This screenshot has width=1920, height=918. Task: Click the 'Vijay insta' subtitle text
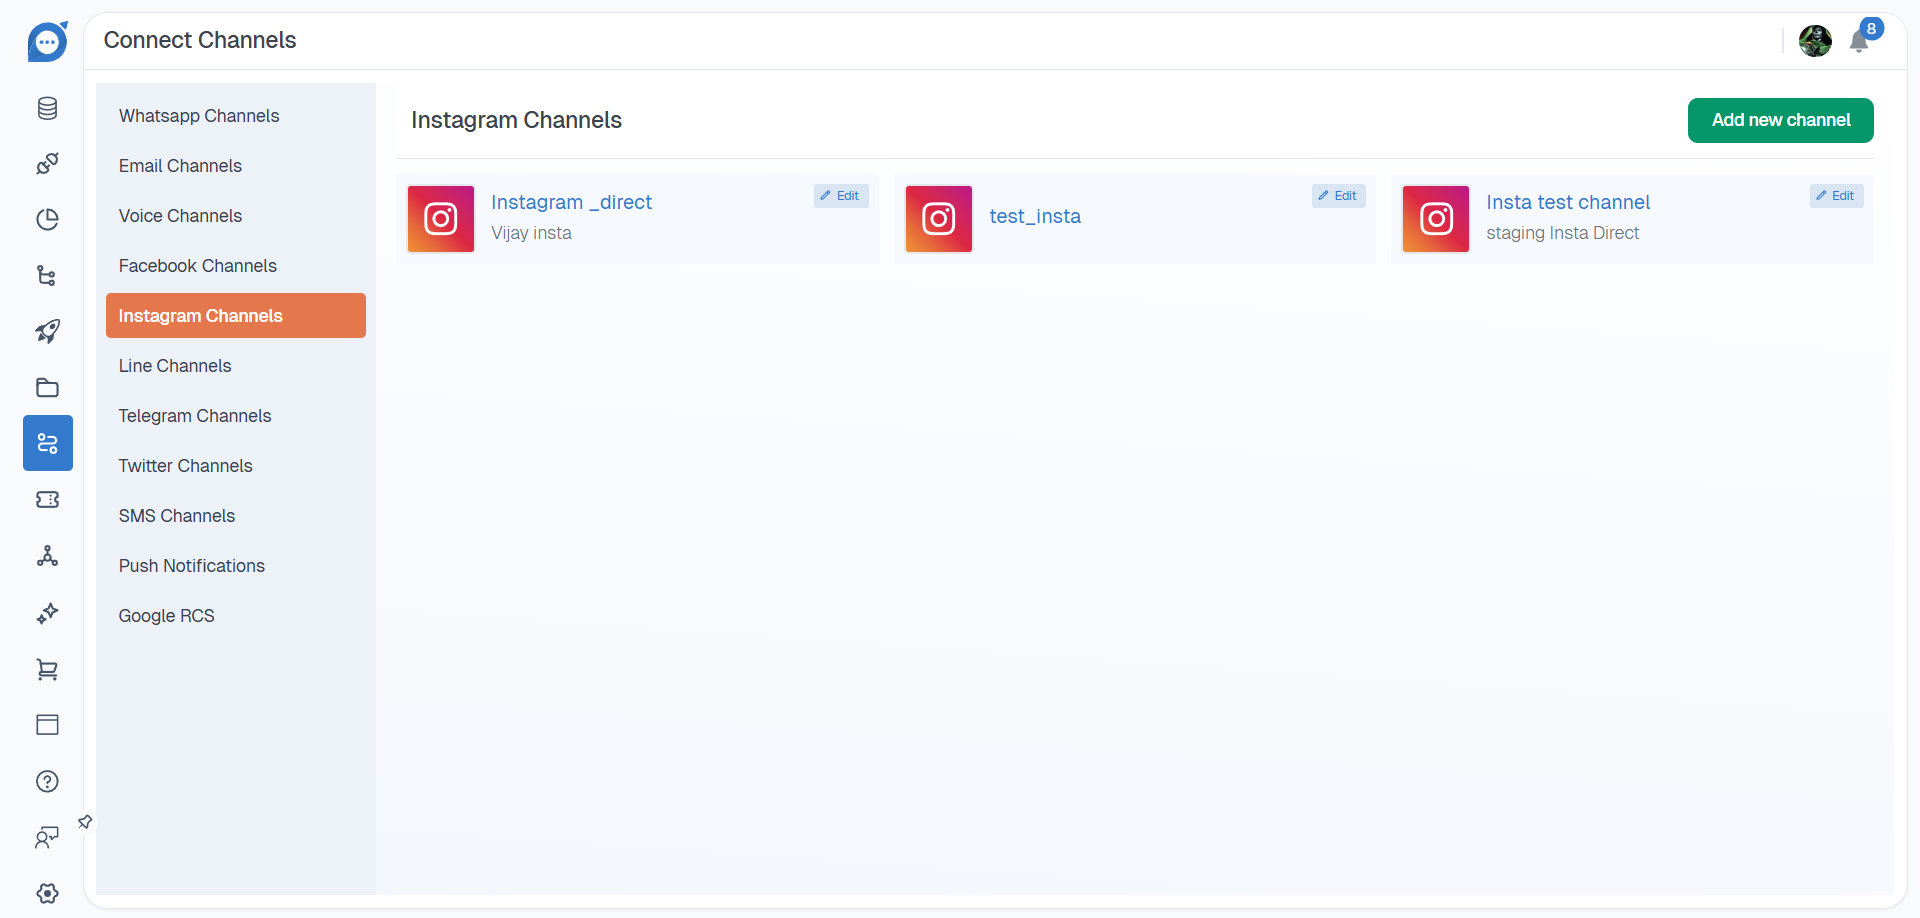click(x=531, y=233)
